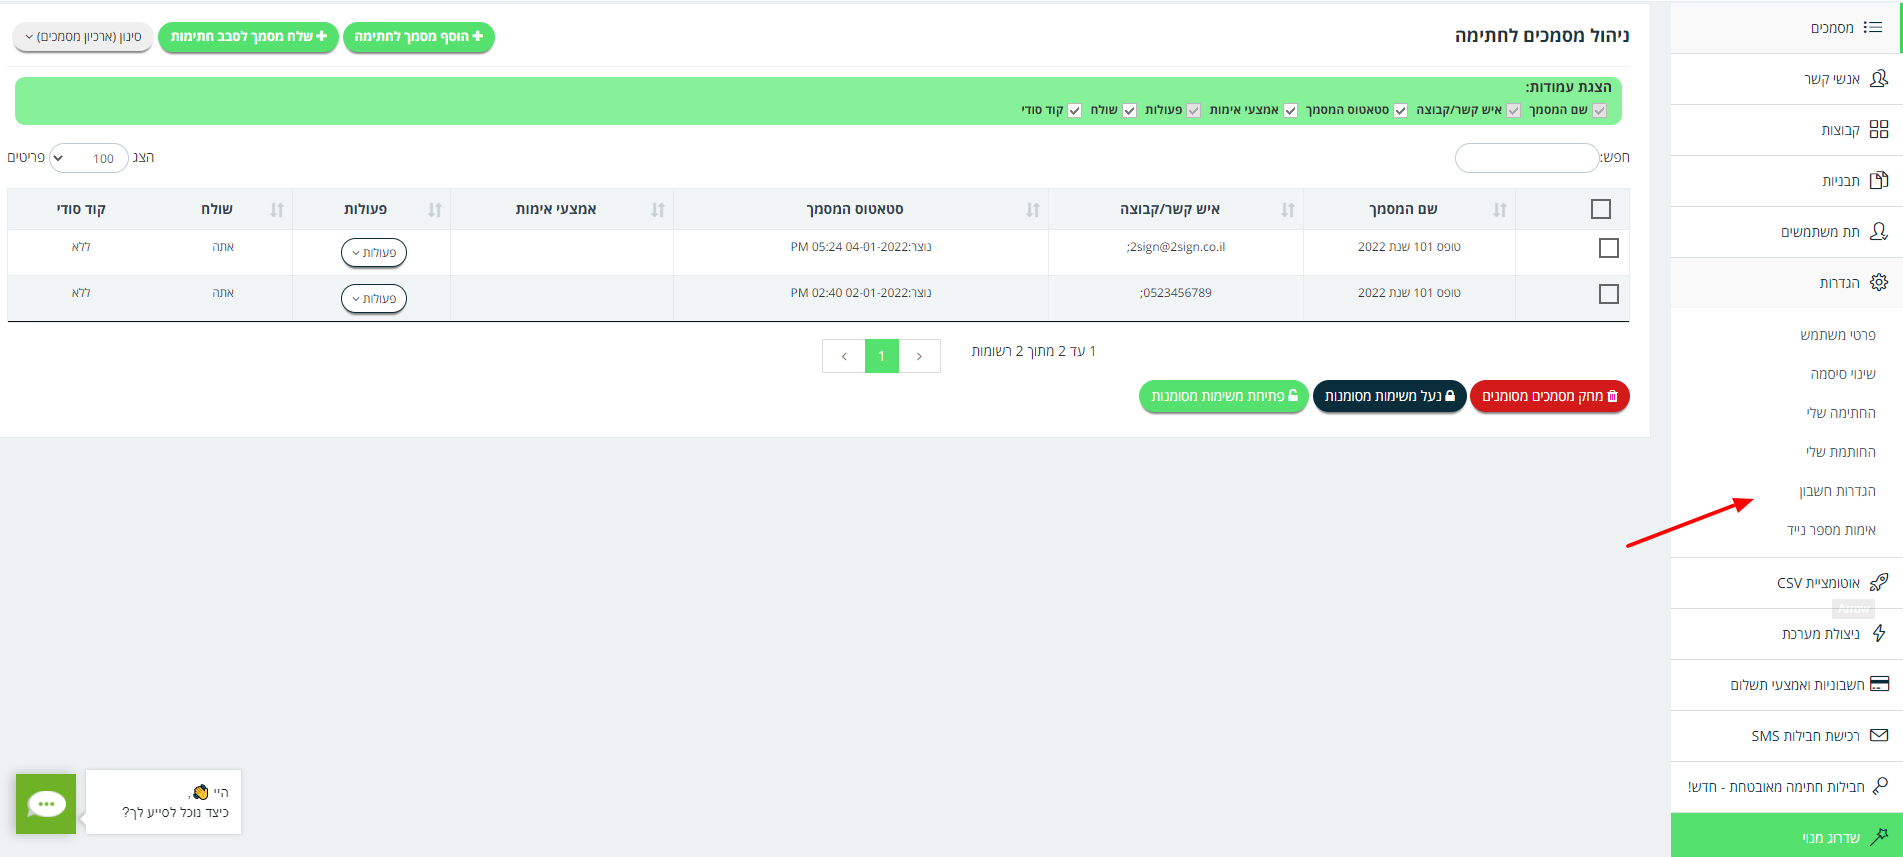
Task: Open the 'סינון (ארכיון מסמכים)' filter dropdown
Action: pyautogui.click(x=83, y=37)
